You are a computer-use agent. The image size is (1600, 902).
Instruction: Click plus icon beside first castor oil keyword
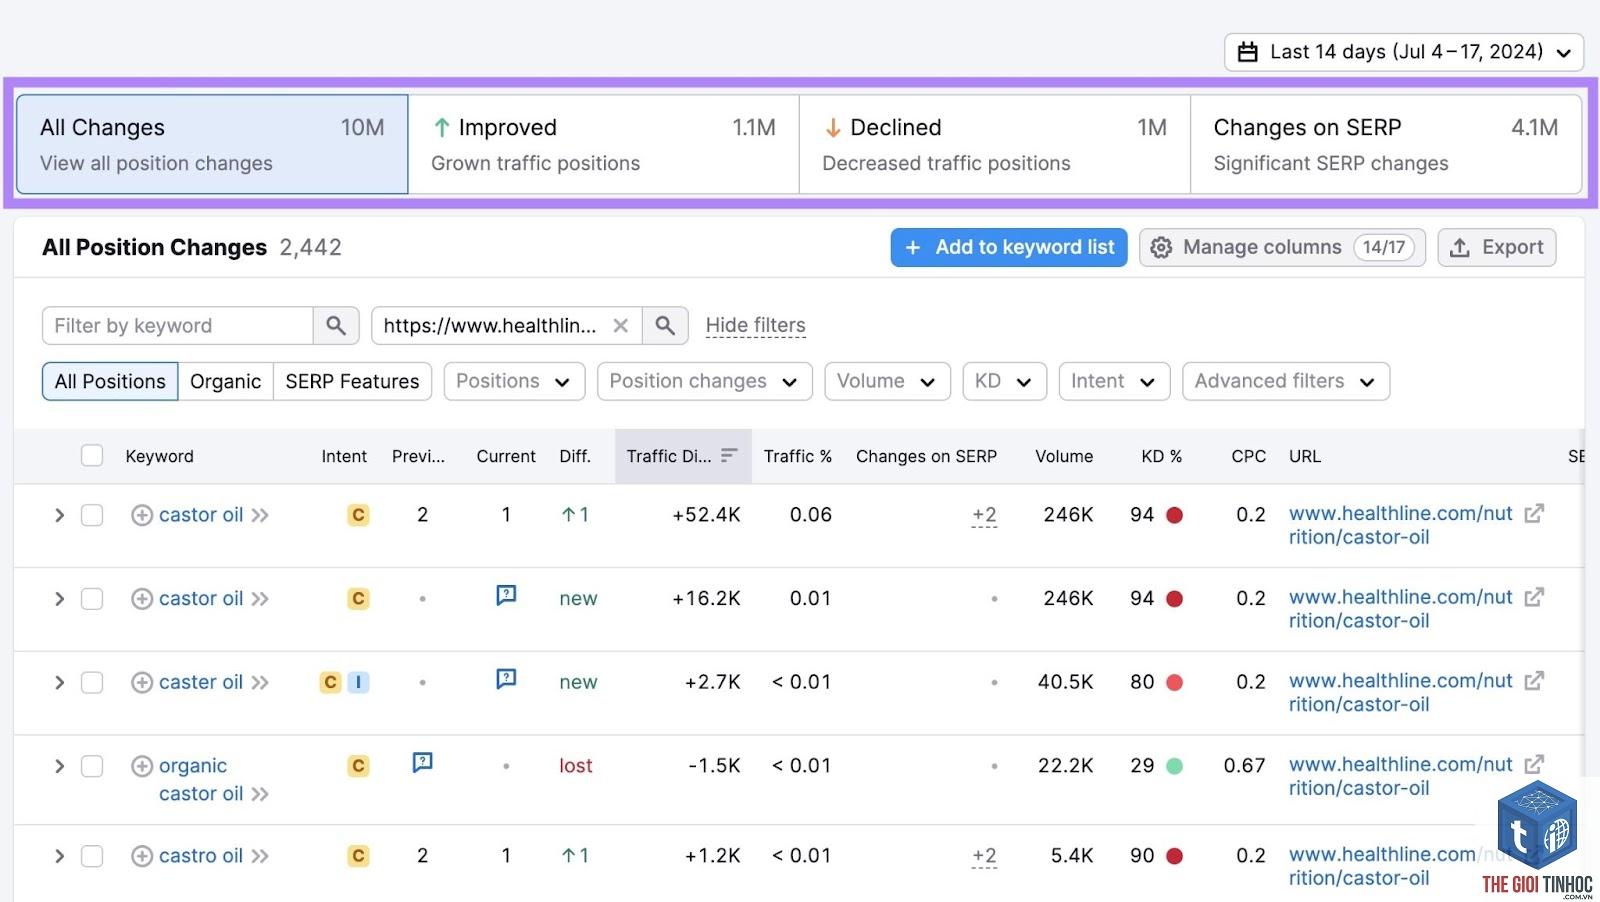[142, 515]
